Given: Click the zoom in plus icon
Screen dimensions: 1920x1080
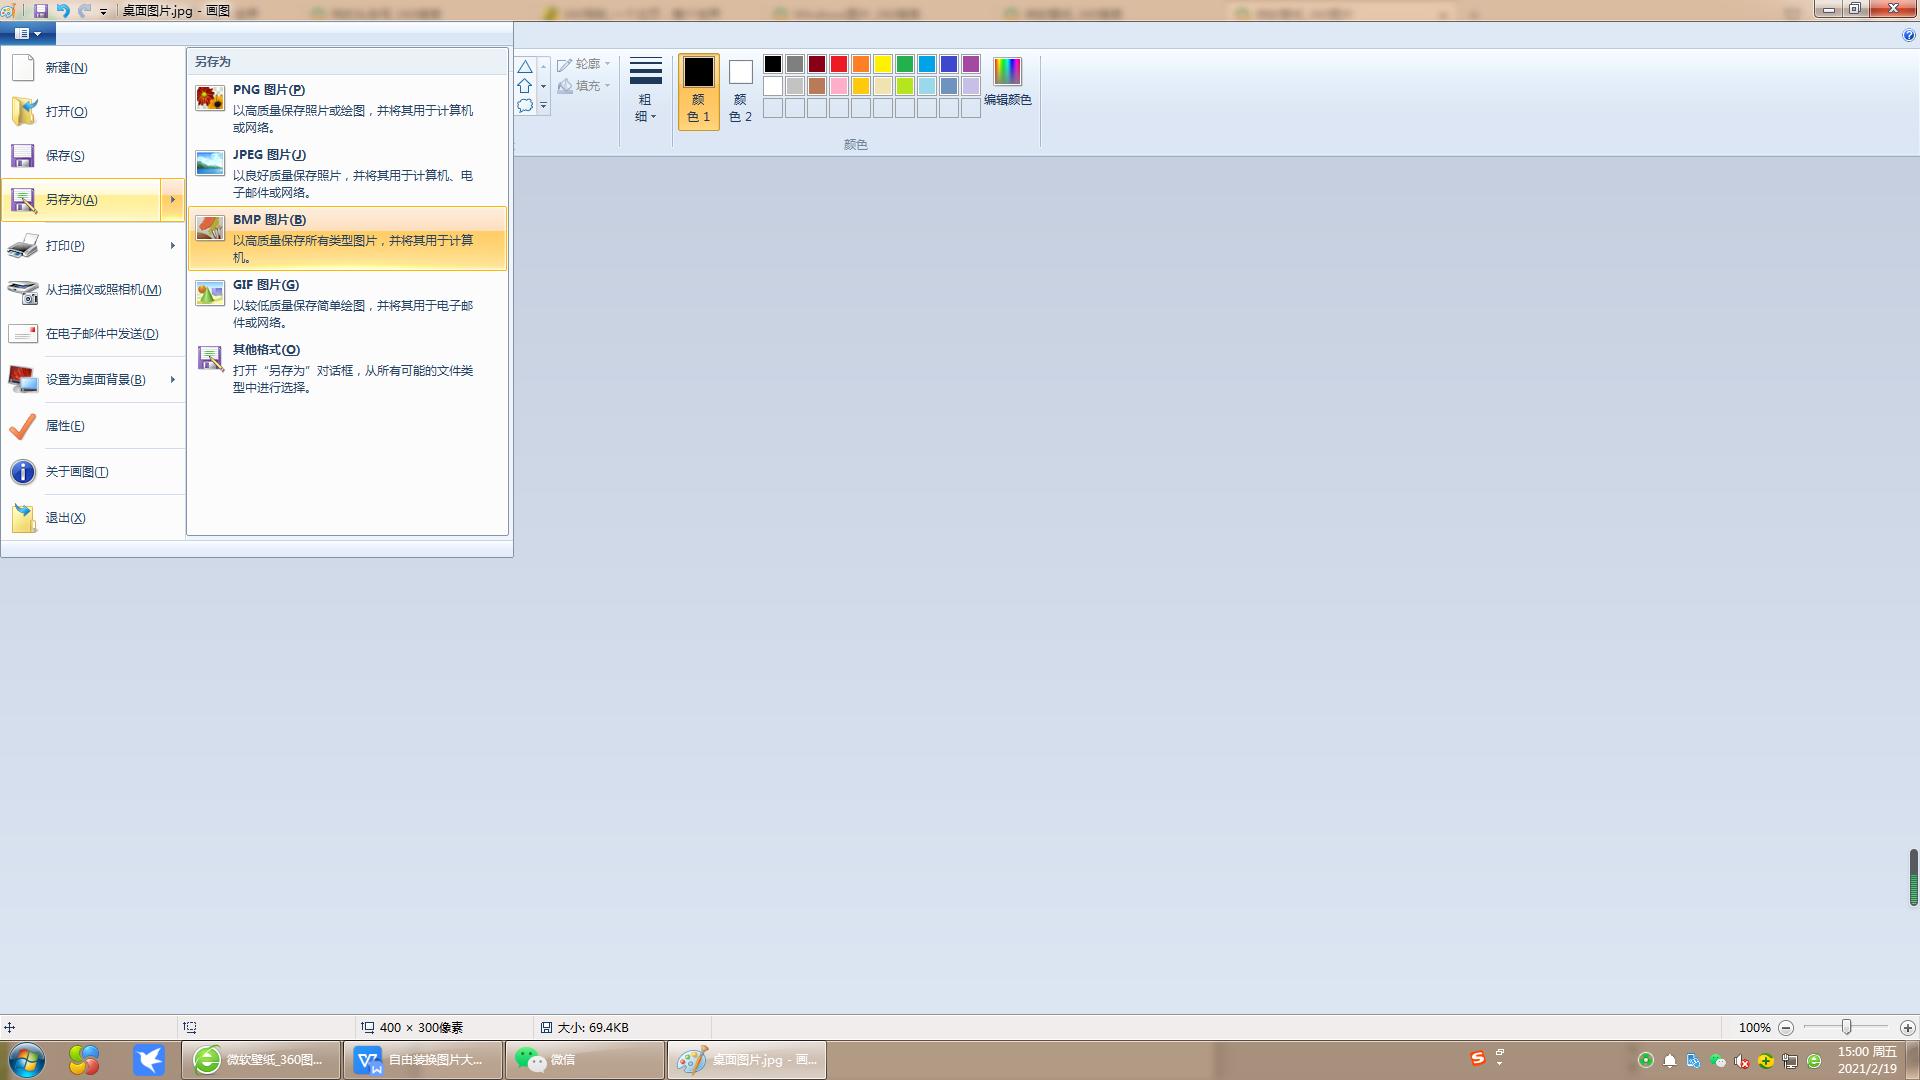Looking at the screenshot, I should pos(1907,1027).
